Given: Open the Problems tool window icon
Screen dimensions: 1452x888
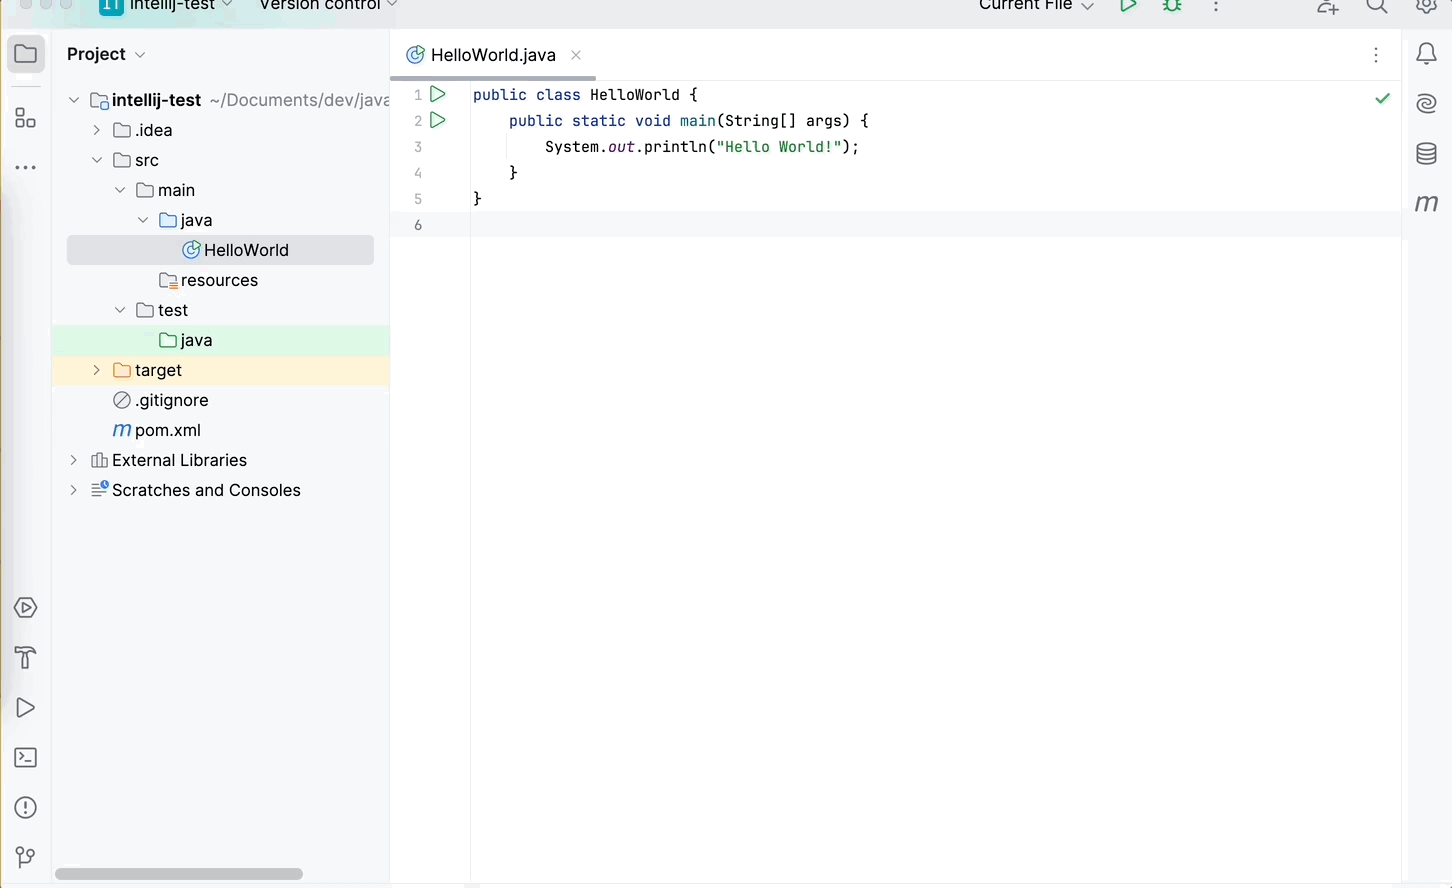Looking at the screenshot, I should click(x=26, y=808).
